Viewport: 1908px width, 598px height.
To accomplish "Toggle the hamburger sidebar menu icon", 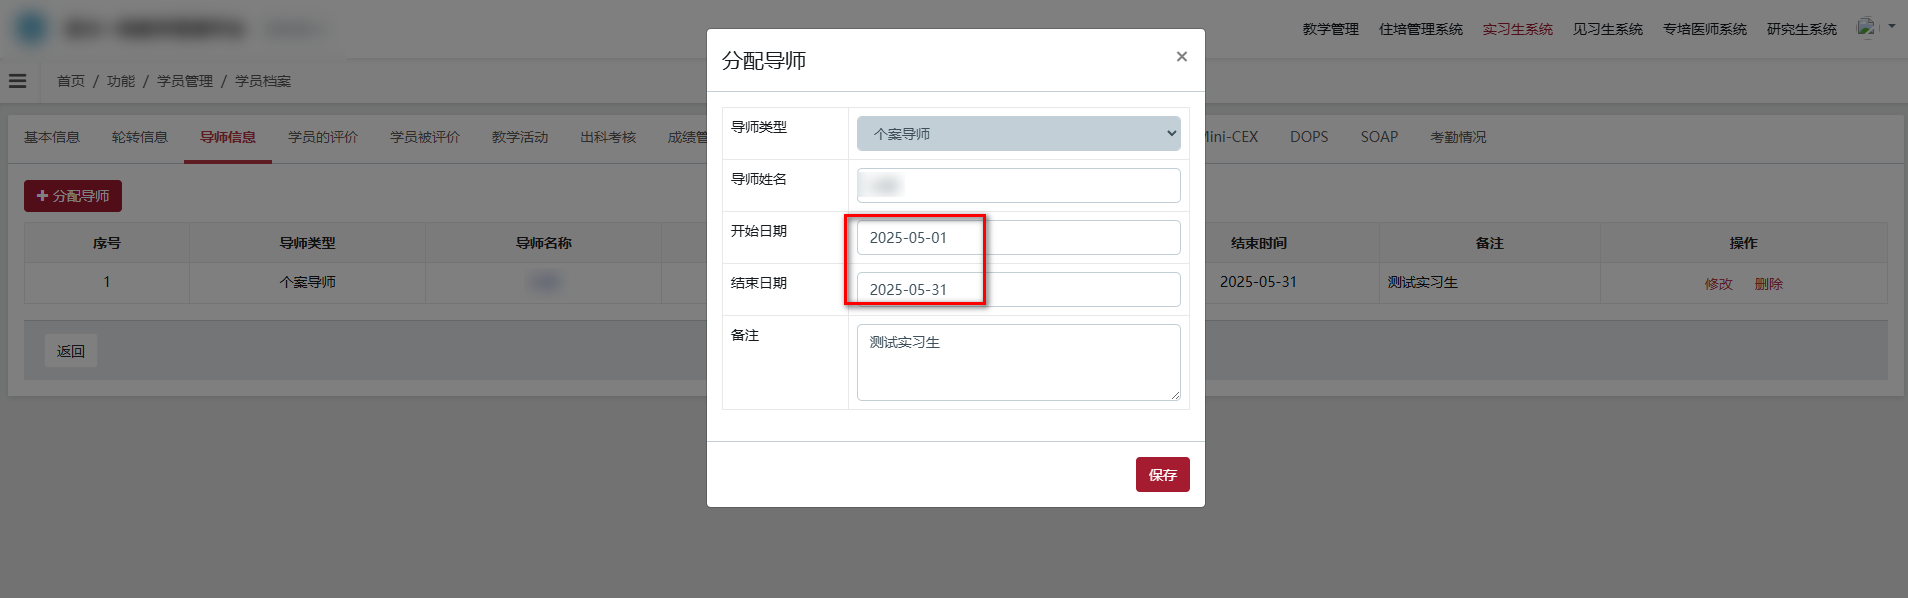I will pos(18,81).
